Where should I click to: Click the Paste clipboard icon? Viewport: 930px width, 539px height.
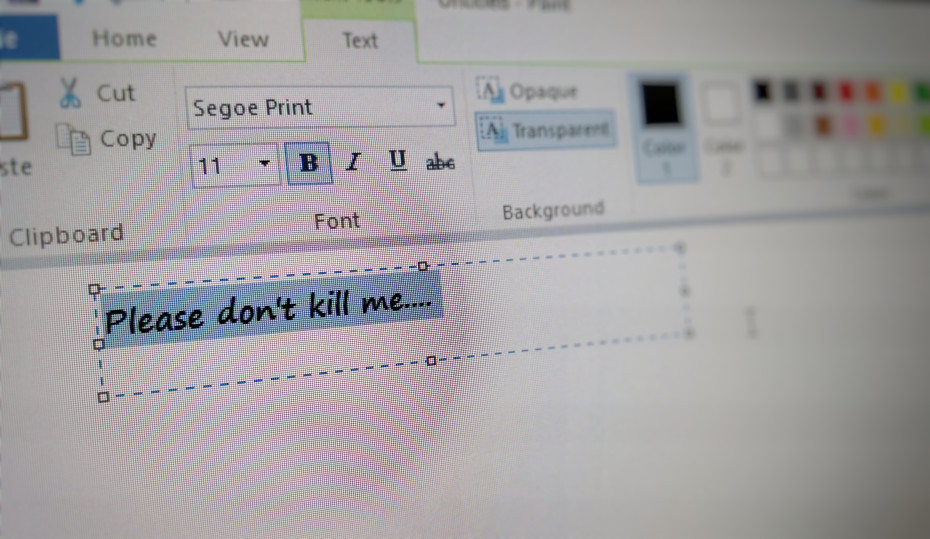(x=12, y=112)
